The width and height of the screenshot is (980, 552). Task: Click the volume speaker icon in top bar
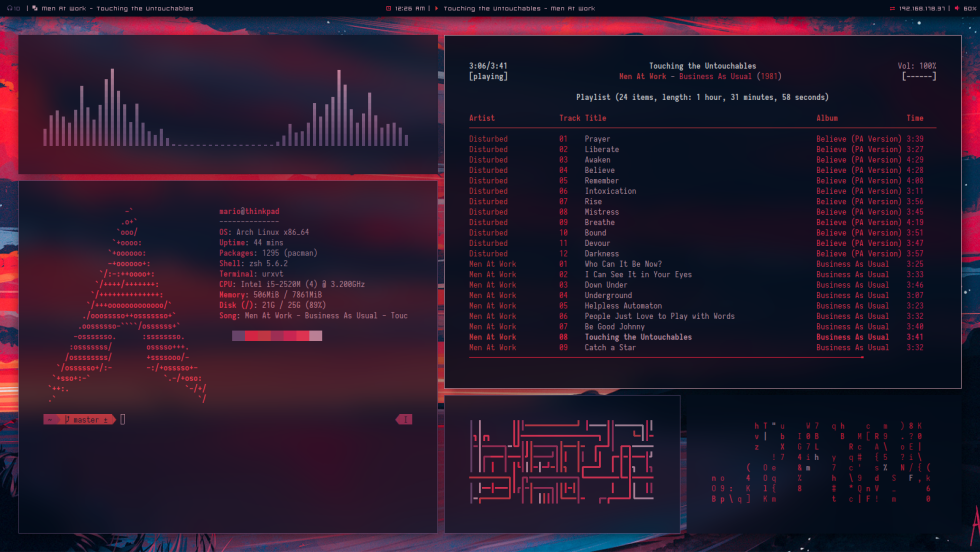tap(956, 8)
